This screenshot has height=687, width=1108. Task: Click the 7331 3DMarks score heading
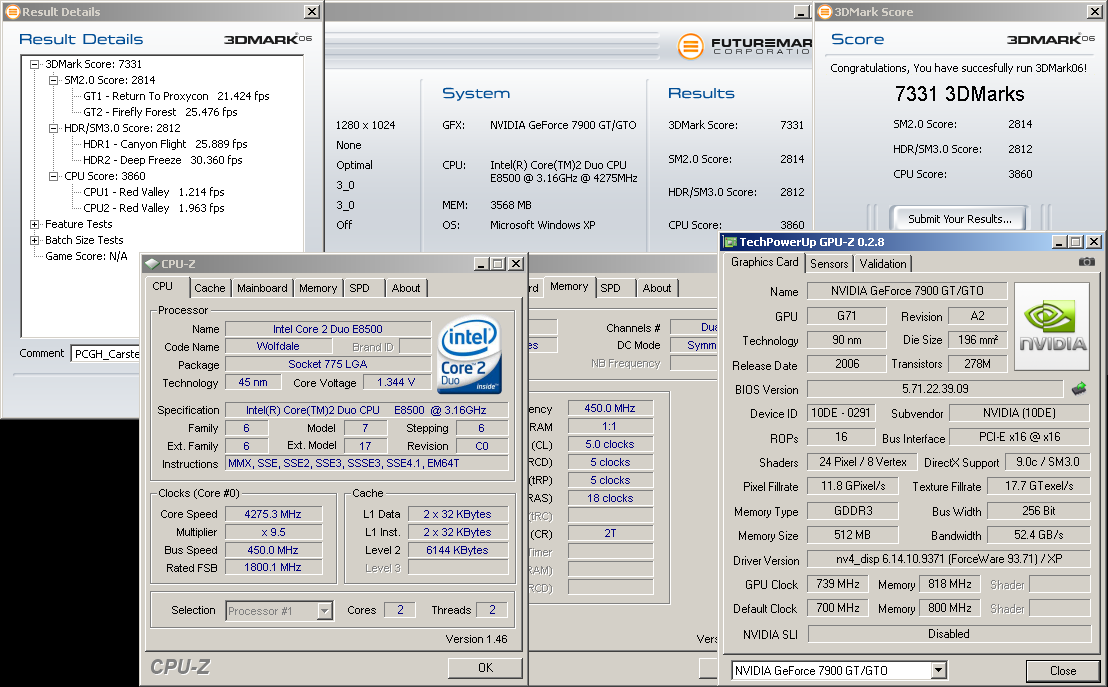point(959,94)
